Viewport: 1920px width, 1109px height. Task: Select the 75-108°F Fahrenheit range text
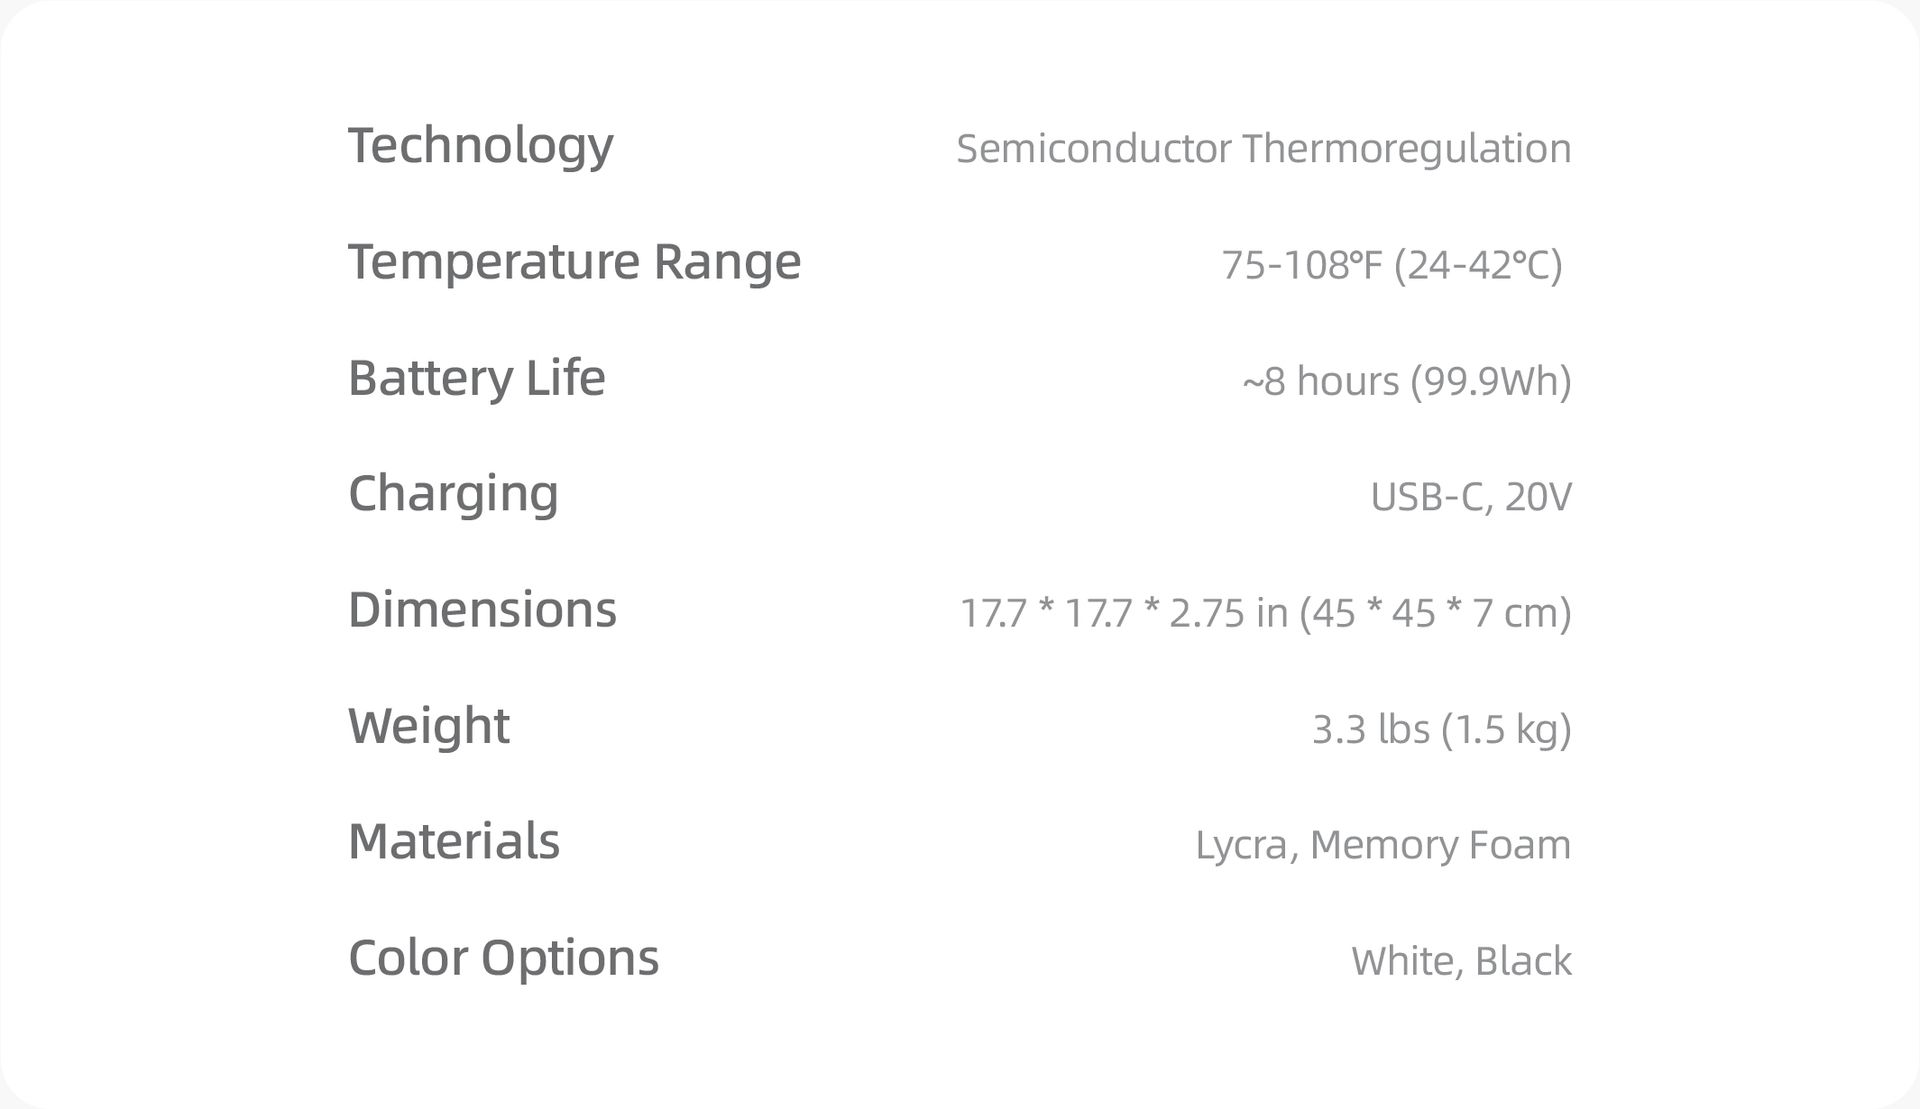pos(1301,265)
